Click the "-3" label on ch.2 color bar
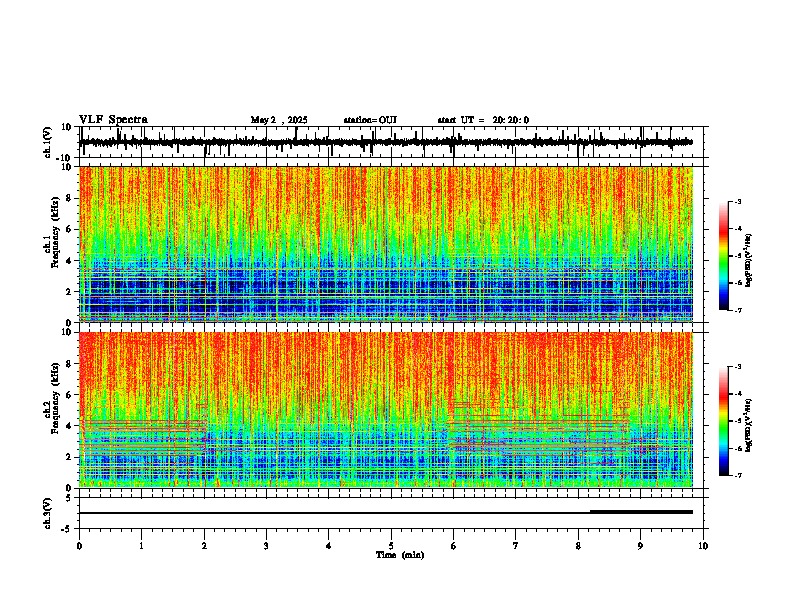 [738, 367]
